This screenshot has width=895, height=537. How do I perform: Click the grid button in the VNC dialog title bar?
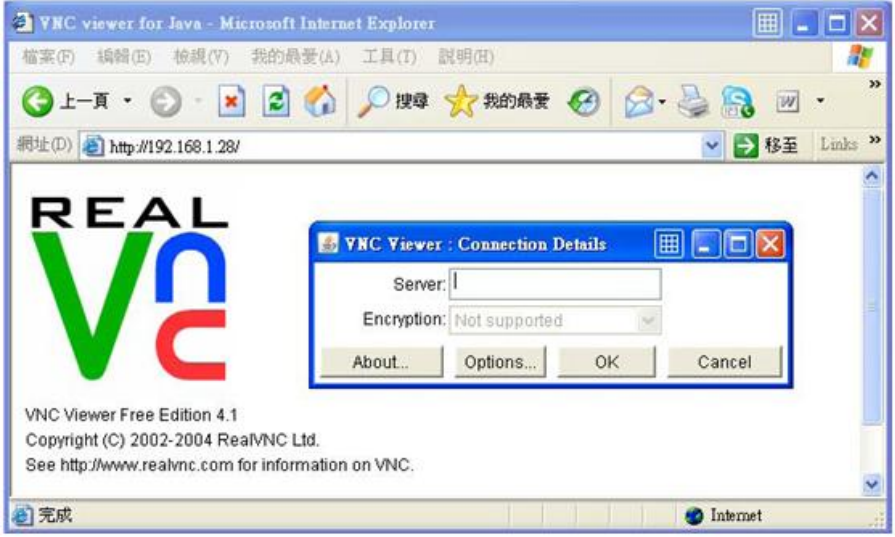(669, 244)
